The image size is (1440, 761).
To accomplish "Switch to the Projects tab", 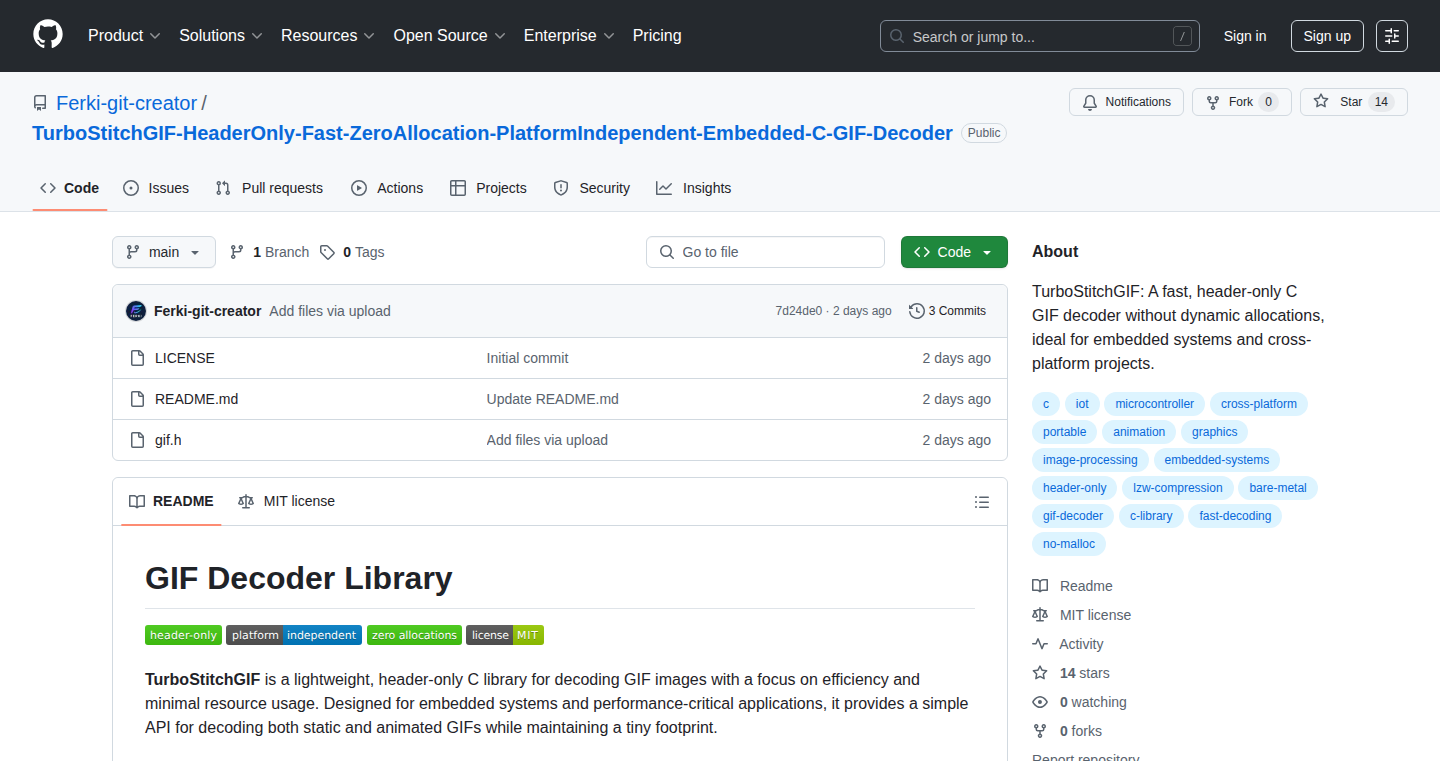I will [488, 188].
